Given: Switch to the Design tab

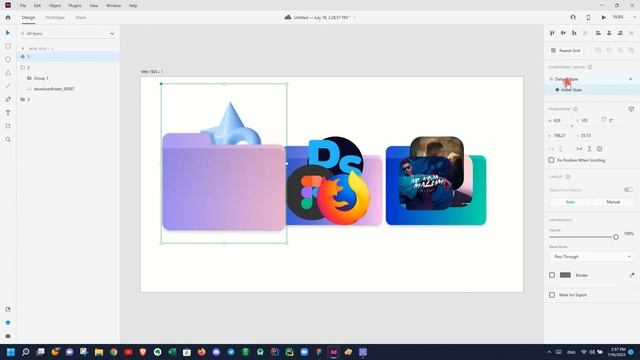Looking at the screenshot, I should tap(29, 18).
